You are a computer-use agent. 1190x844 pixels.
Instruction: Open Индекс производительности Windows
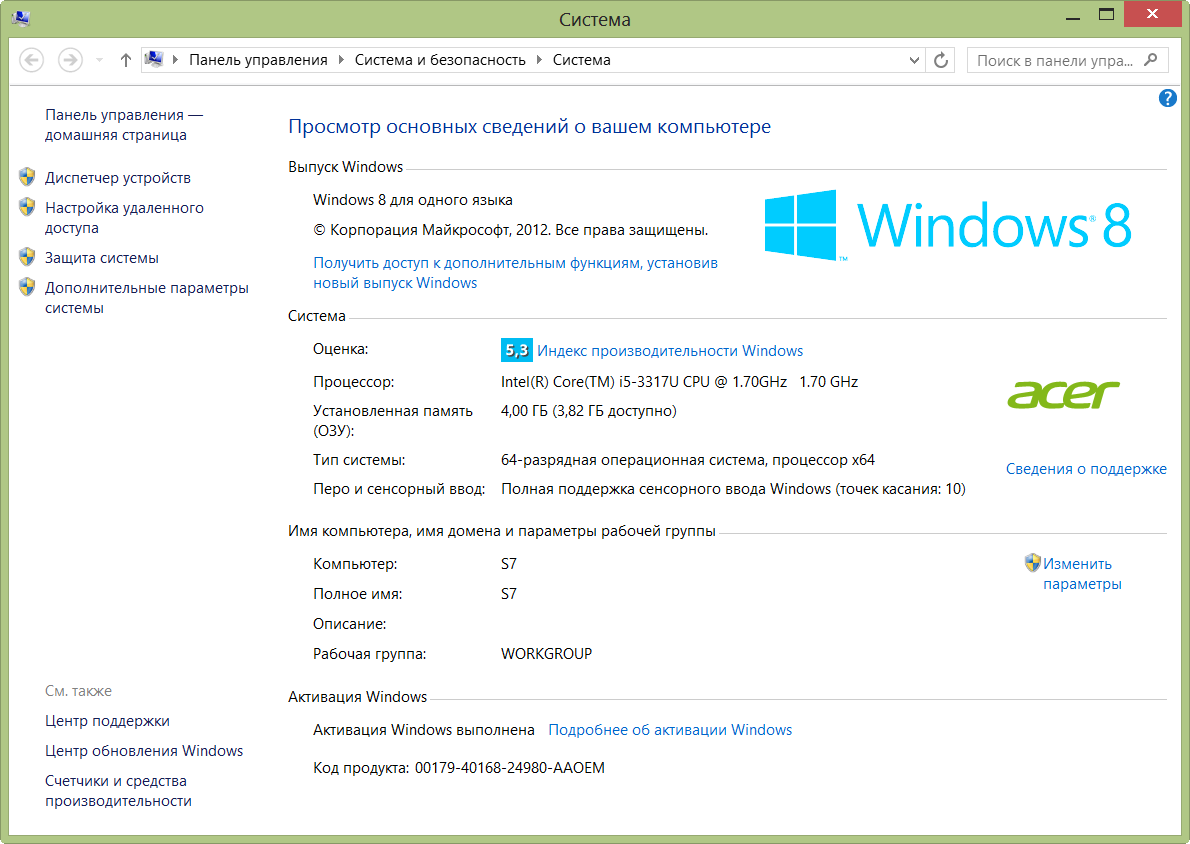click(x=670, y=351)
